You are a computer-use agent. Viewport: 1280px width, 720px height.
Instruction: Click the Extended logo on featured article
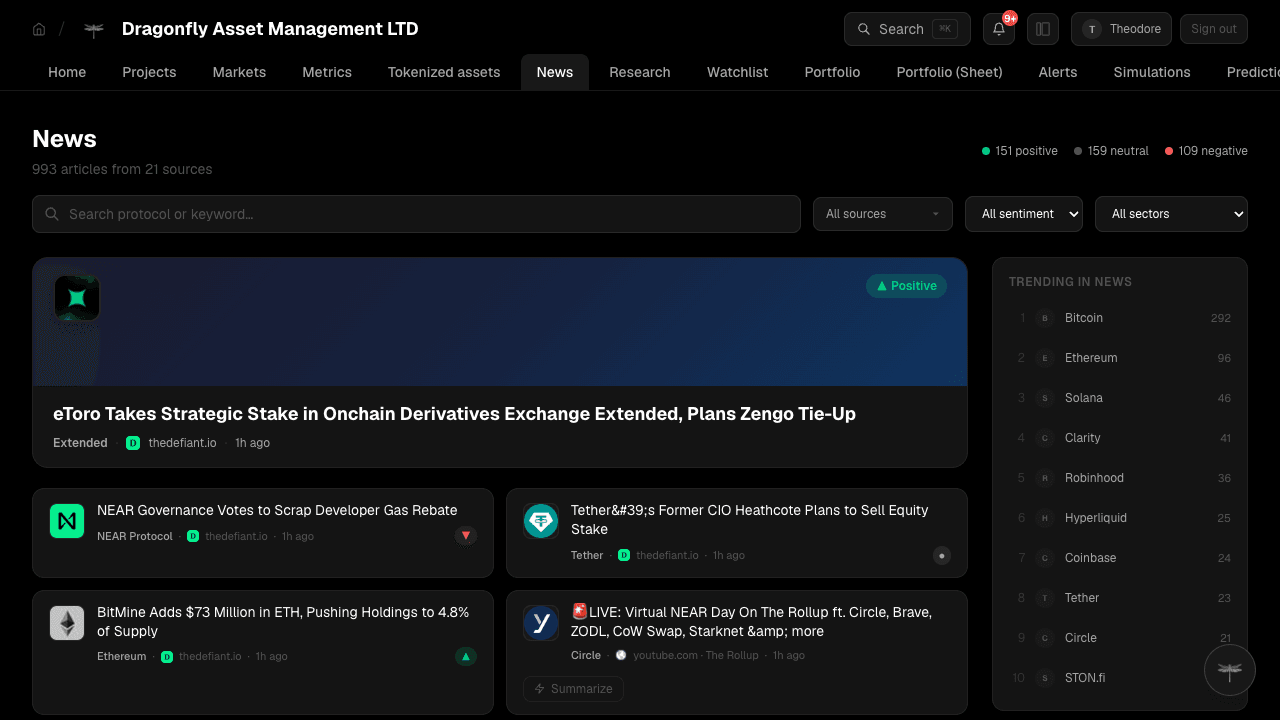coord(77,298)
